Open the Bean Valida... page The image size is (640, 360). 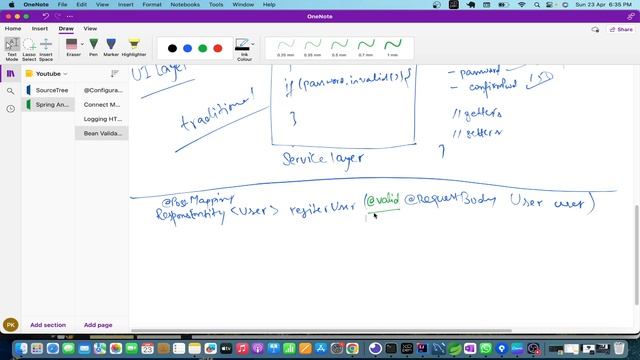pyautogui.click(x=102, y=133)
